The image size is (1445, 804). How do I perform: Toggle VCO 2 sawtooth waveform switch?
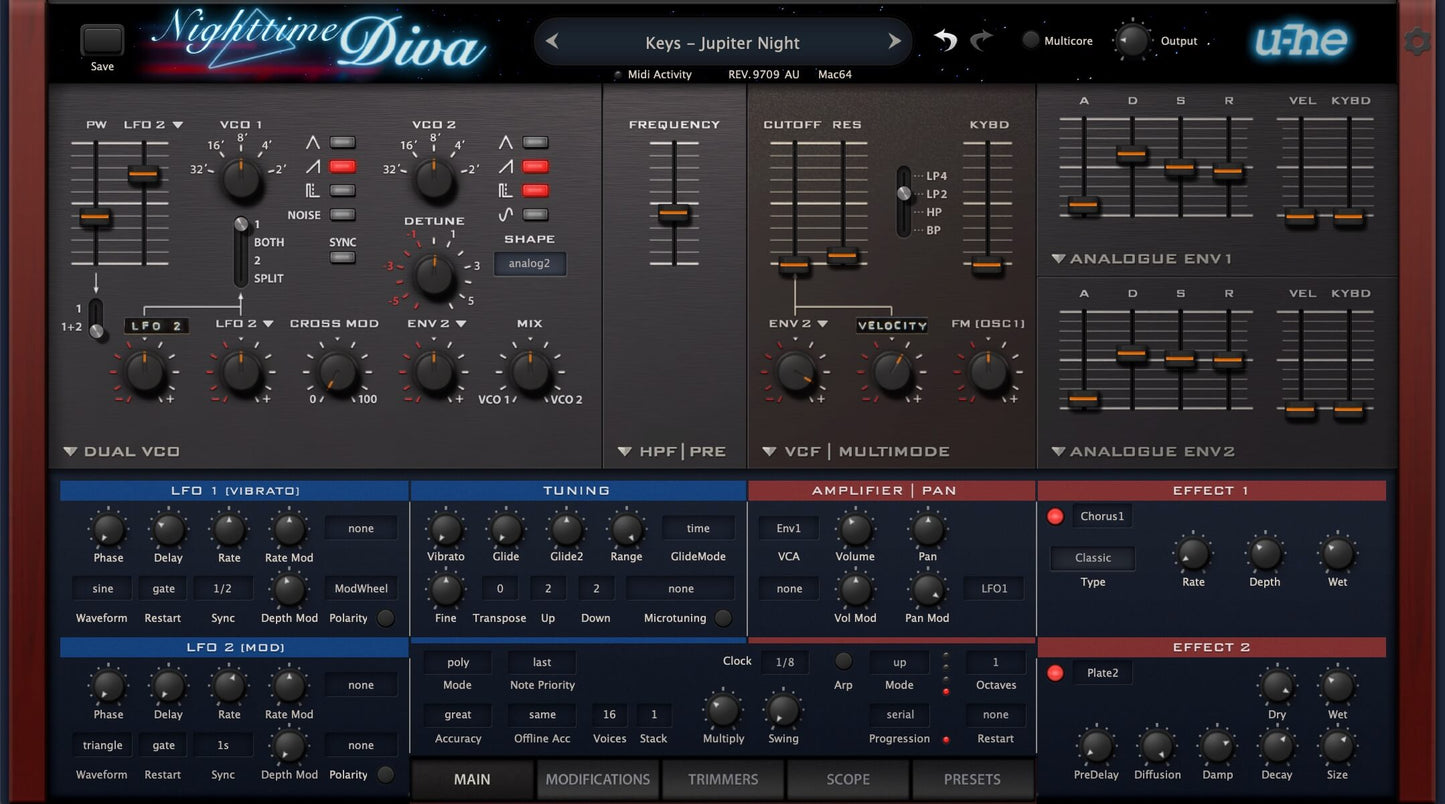(x=535, y=166)
